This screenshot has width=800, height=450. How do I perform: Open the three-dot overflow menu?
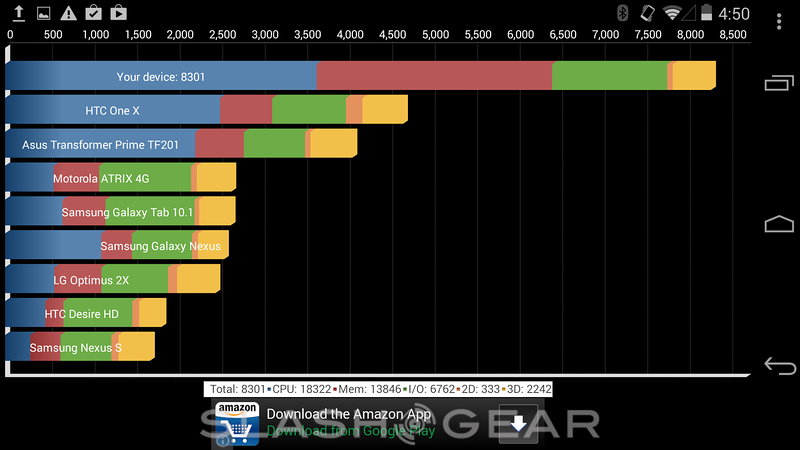point(779,20)
